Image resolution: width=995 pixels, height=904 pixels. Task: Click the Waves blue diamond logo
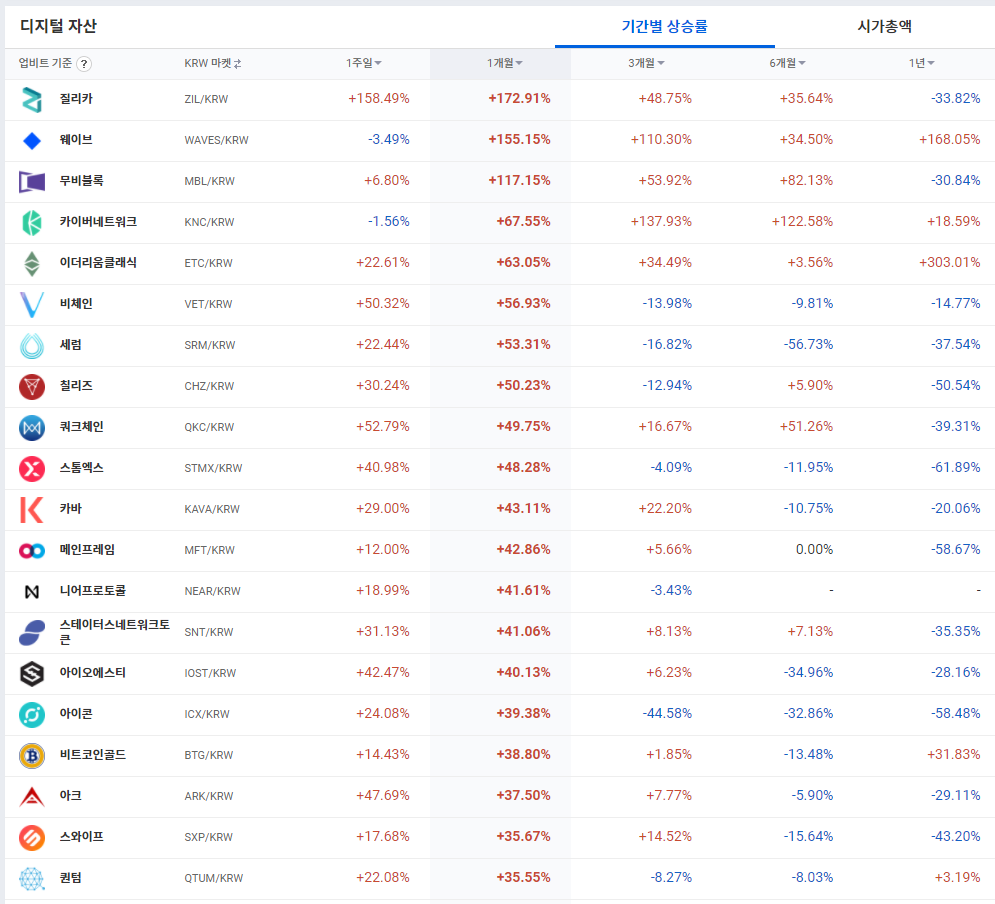(x=32, y=140)
